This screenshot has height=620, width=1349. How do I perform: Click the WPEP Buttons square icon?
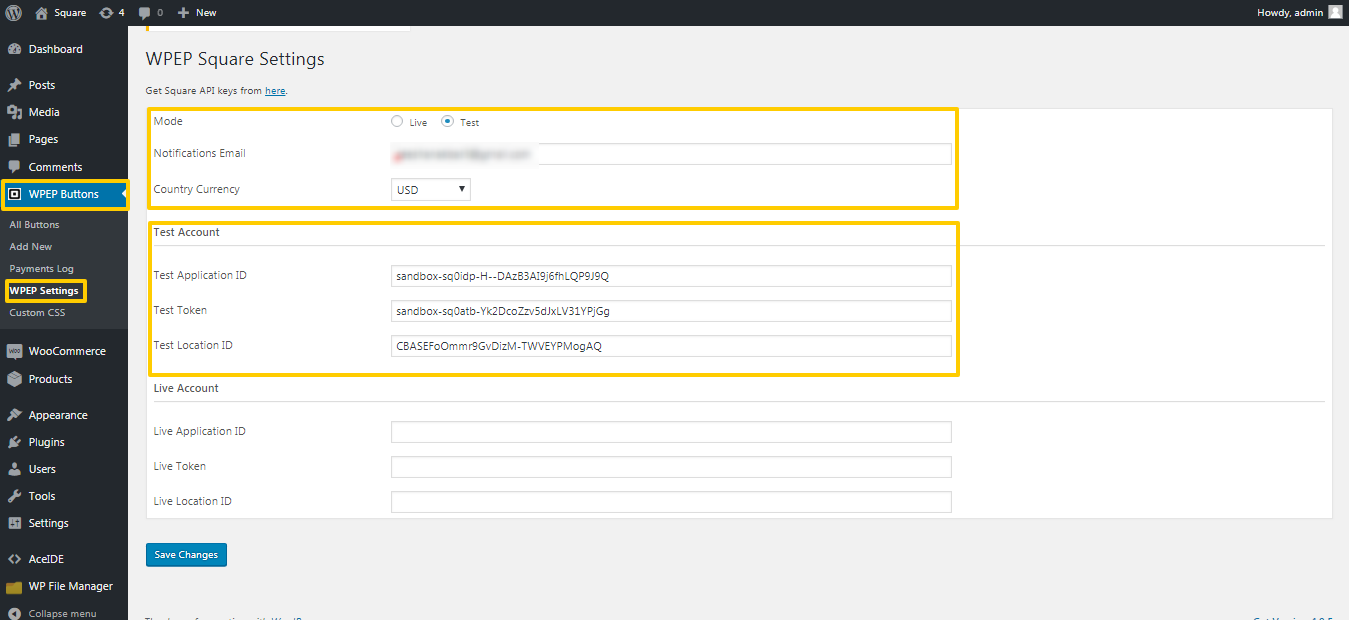[x=15, y=194]
